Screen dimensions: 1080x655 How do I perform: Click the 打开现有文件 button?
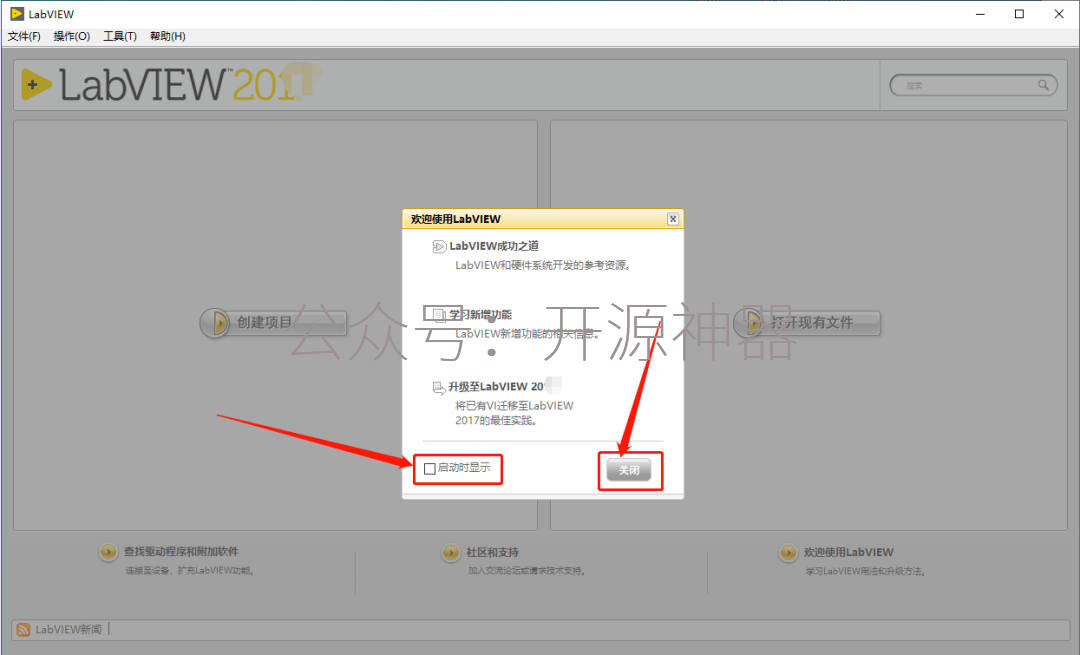click(807, 322)
